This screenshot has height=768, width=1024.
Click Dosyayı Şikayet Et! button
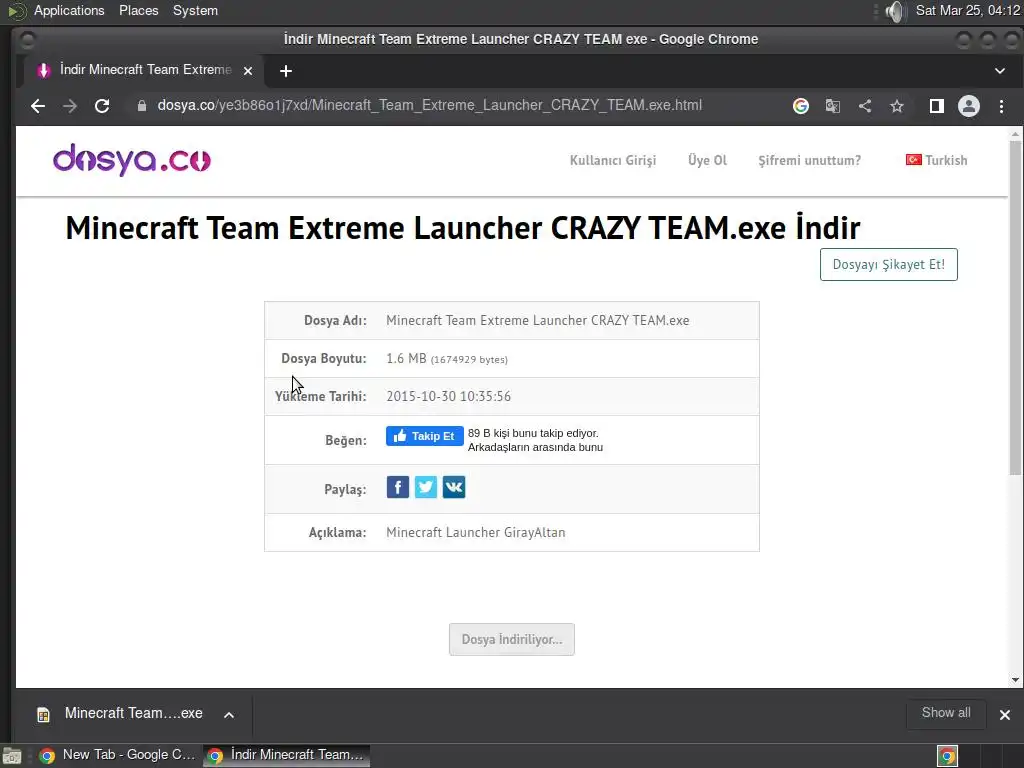pyautogui.click(x=889, y=264)
